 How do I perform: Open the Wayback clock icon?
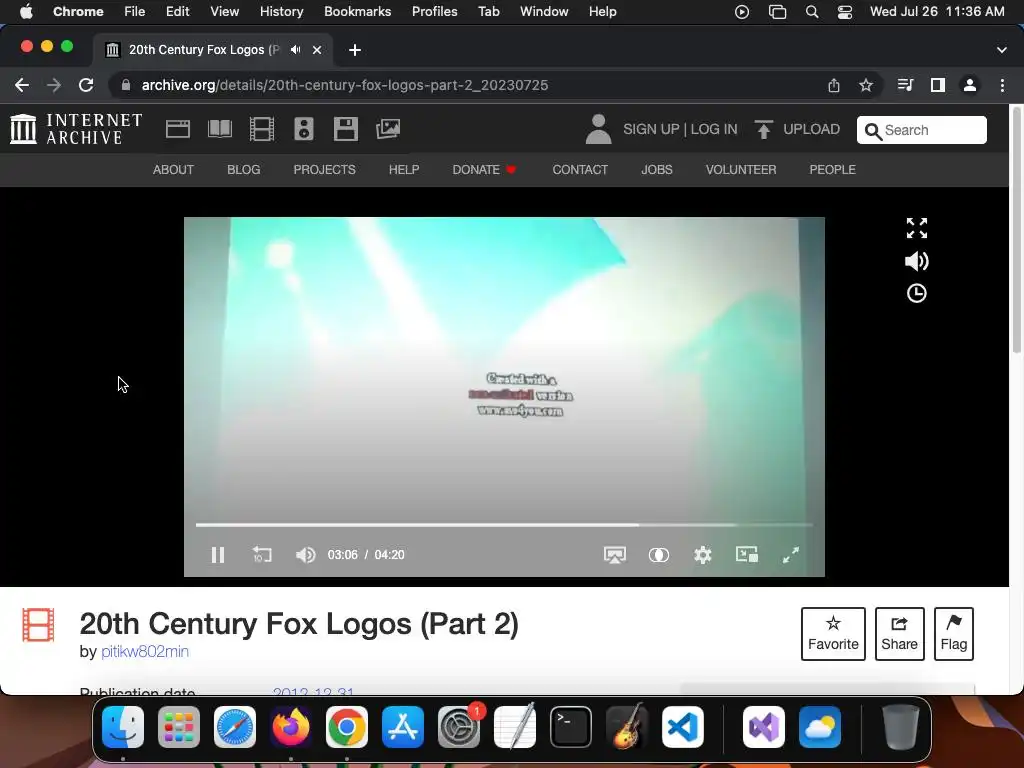click(x=917, y=293)
